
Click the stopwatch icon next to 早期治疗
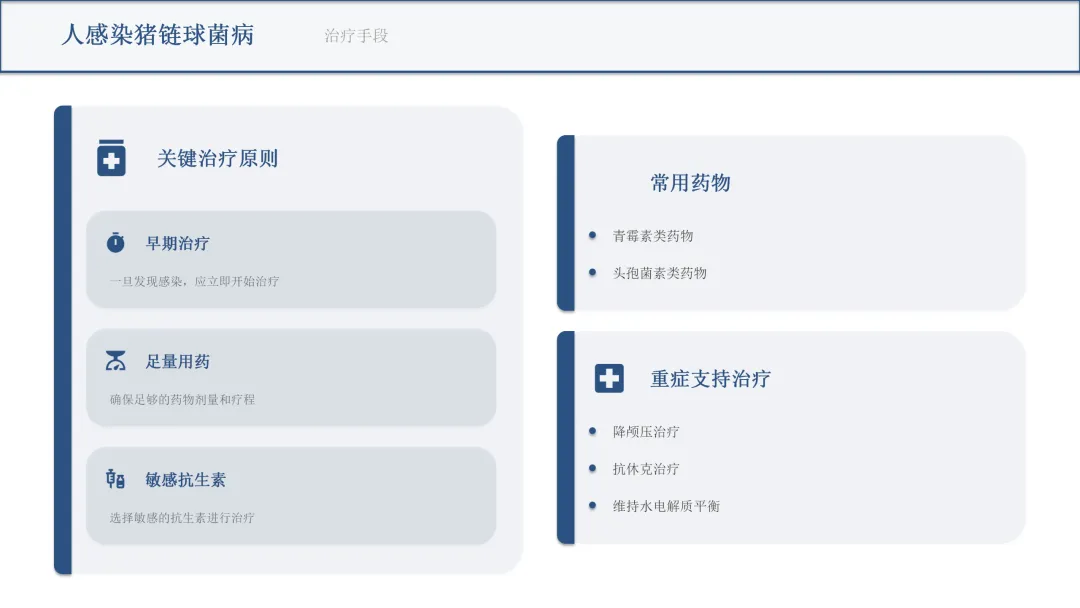coord(116,243)
